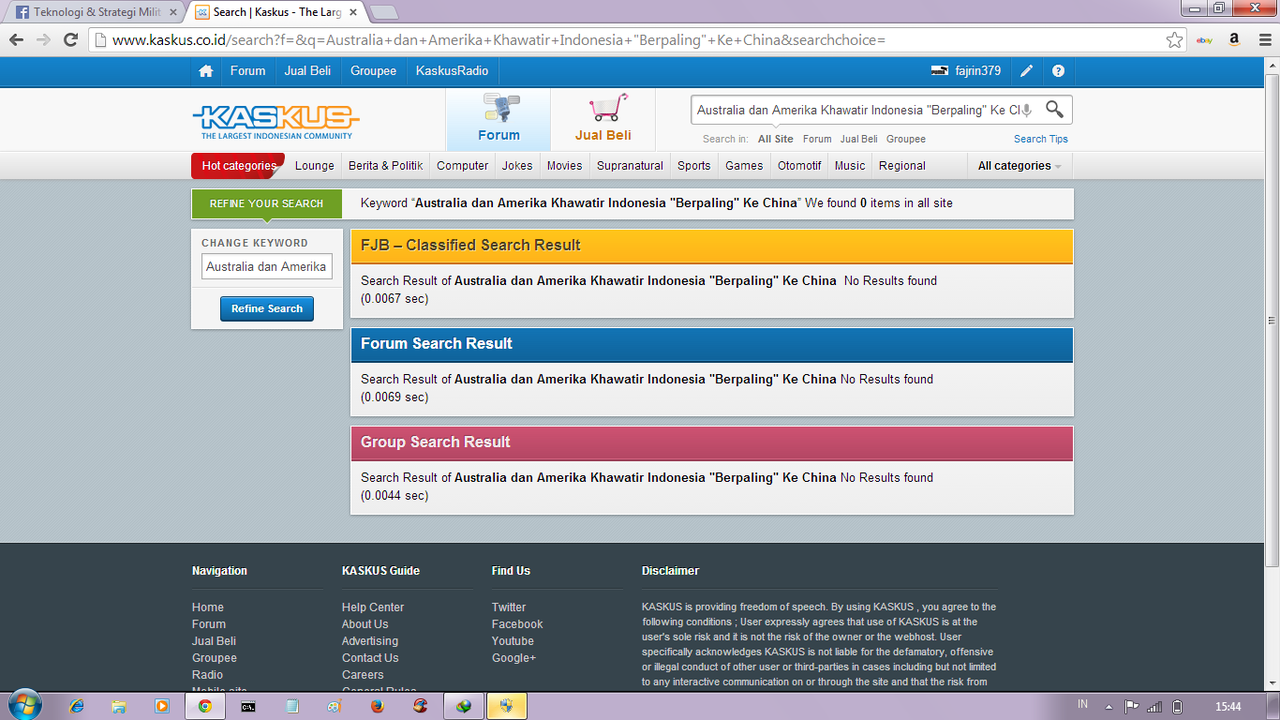Click the avatar next to fajrin379
The width and height of the screenshot is (1280, 720).
[x=939, y=71]
